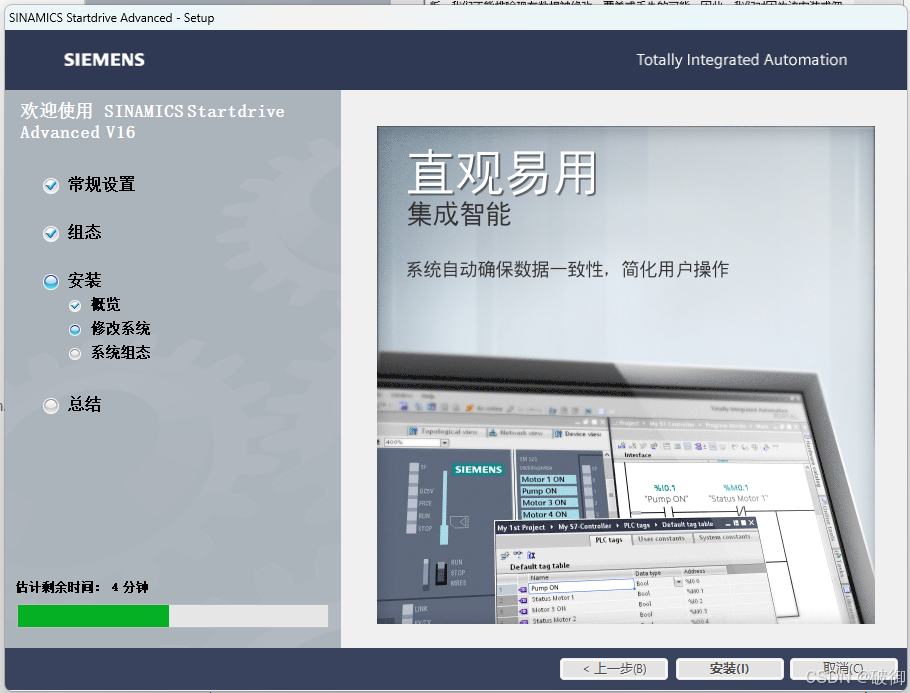Click the 安装(I) install button
The width and height of the screenshot is (910, 693).
pos(730,669)
